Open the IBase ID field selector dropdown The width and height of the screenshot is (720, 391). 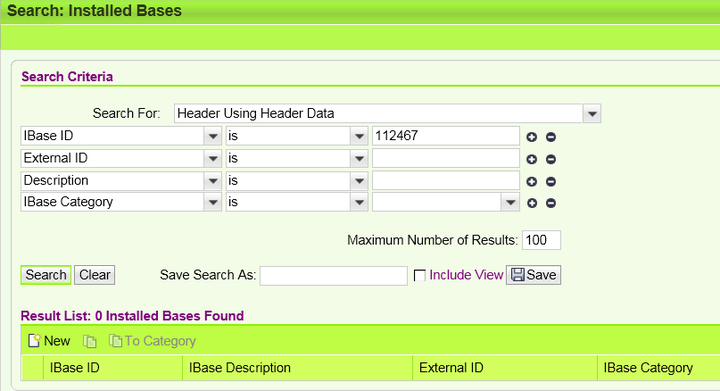213,136
